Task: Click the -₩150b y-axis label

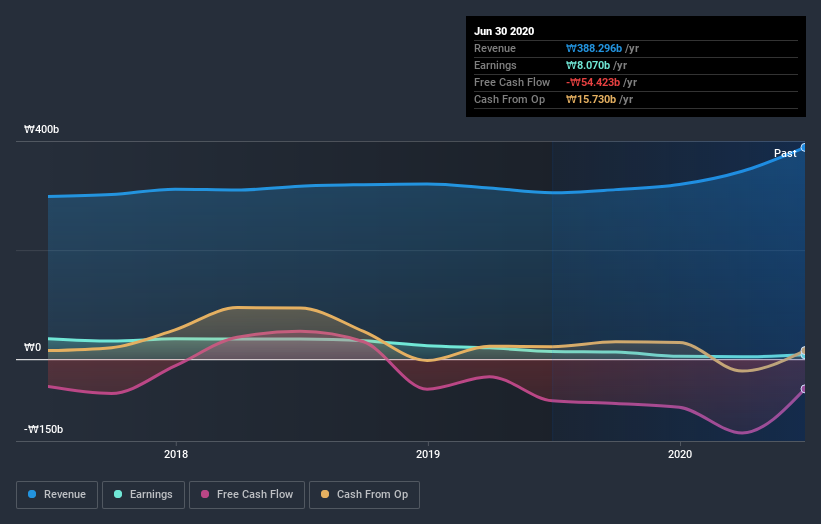Action: click(43, 429)
